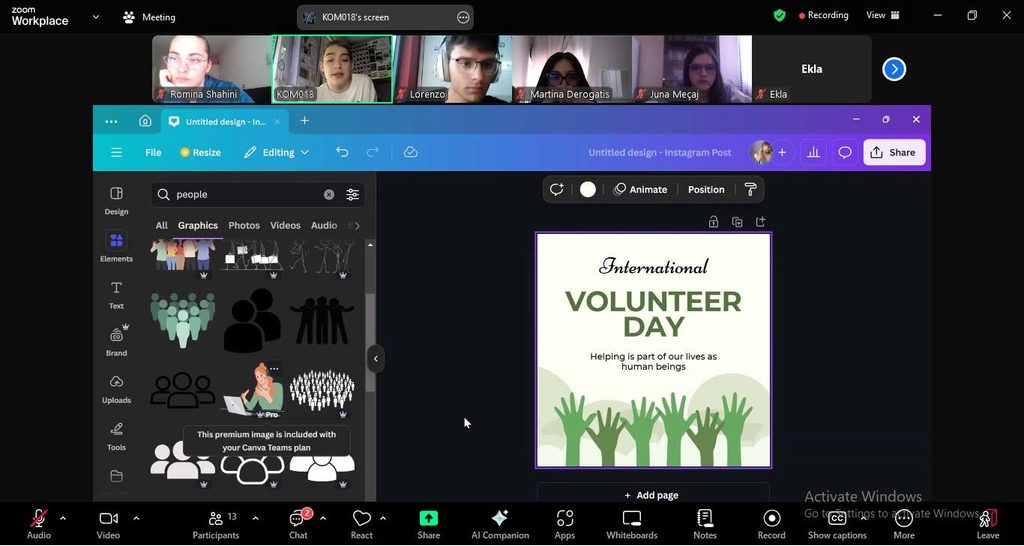Viewport: 1024px width, 546px height.
Task: Unmute the Zoom Audio microphone
Action: pyautogui.click(x=39, y=524)
